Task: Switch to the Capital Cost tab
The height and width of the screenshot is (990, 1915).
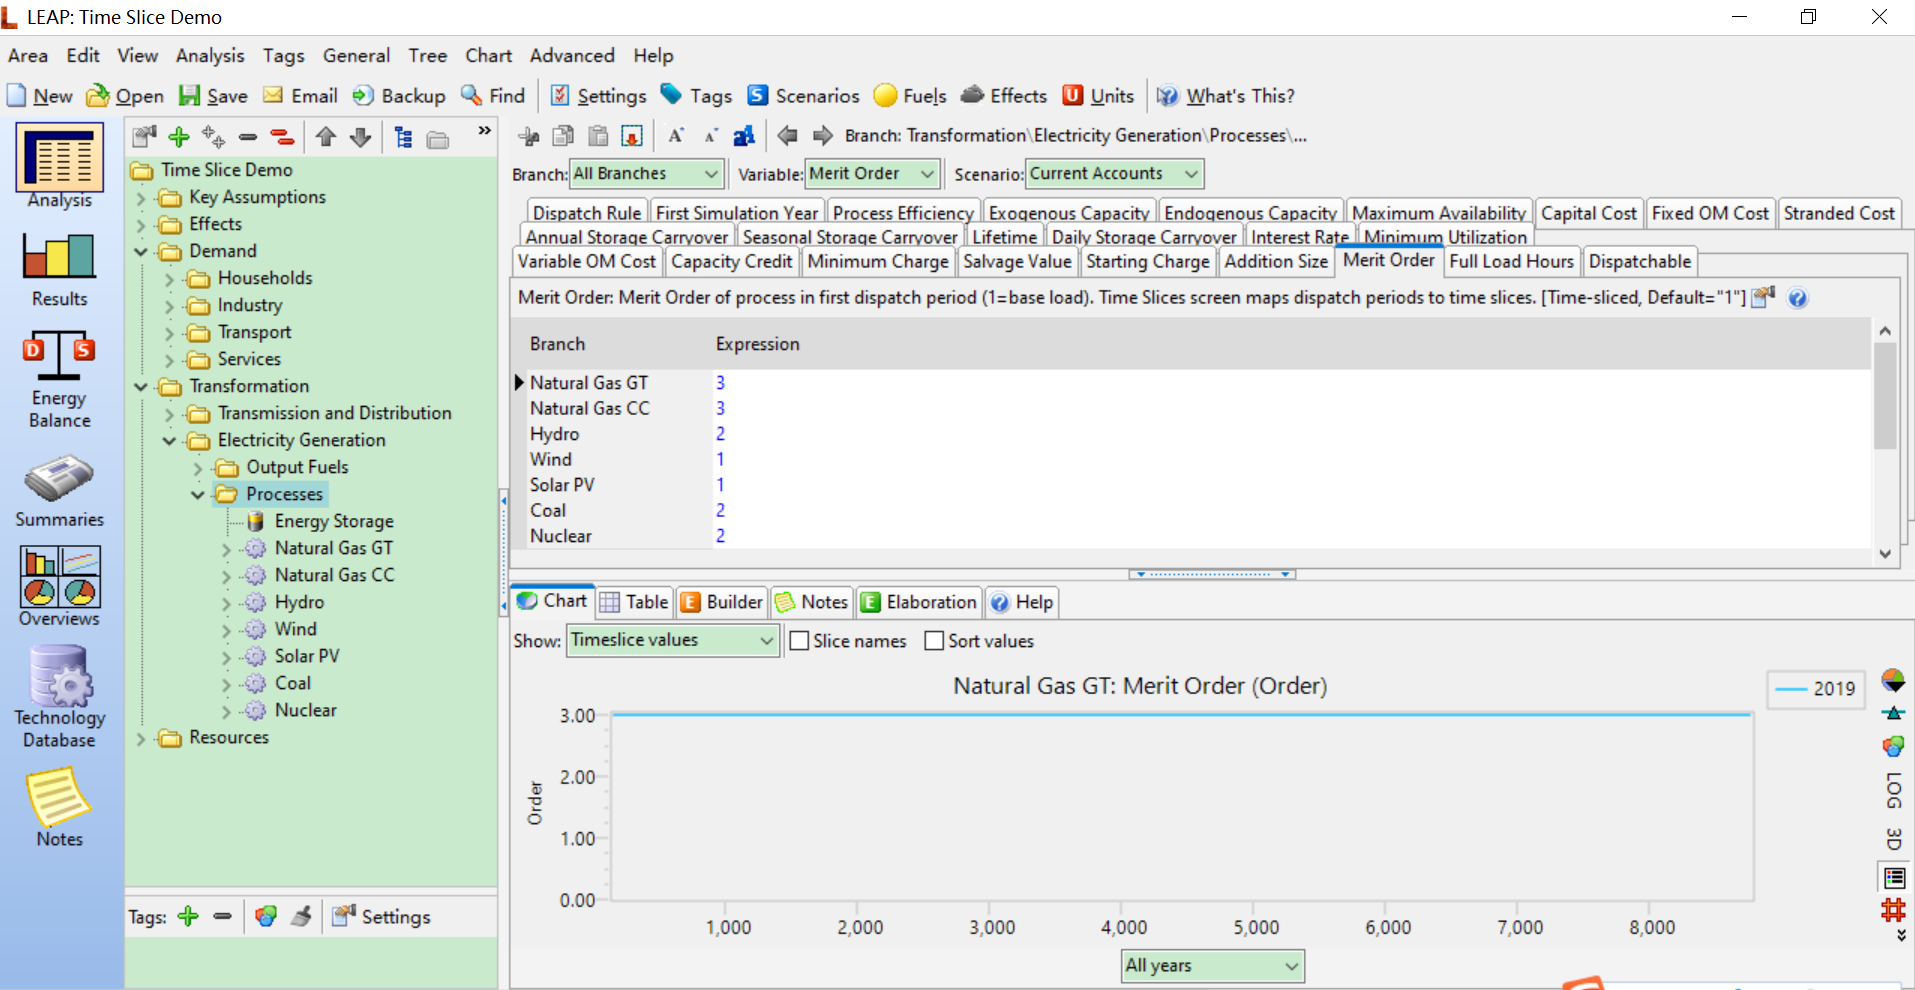Action: click(x=1588, y=213)
